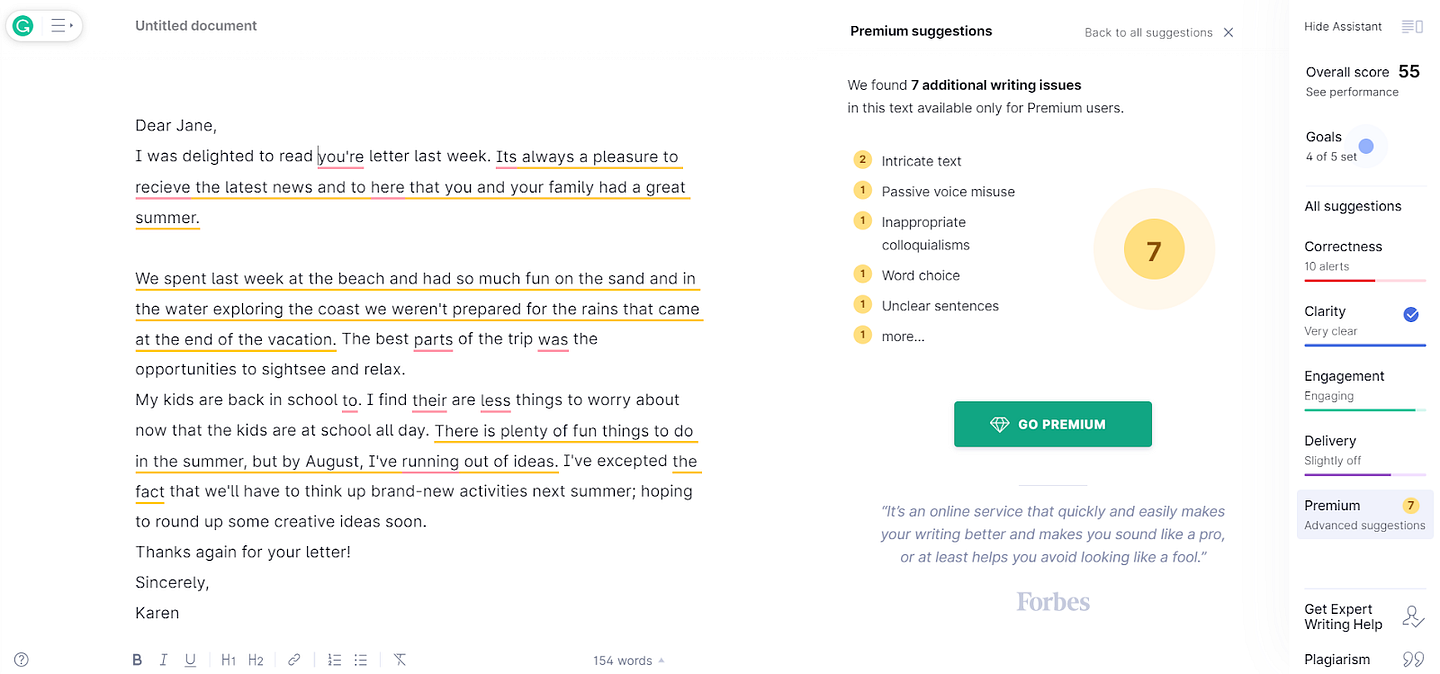This screenshot has width=1440, height=674.
Task: Expand the 154 words count menu
Action: pos(628,661)
